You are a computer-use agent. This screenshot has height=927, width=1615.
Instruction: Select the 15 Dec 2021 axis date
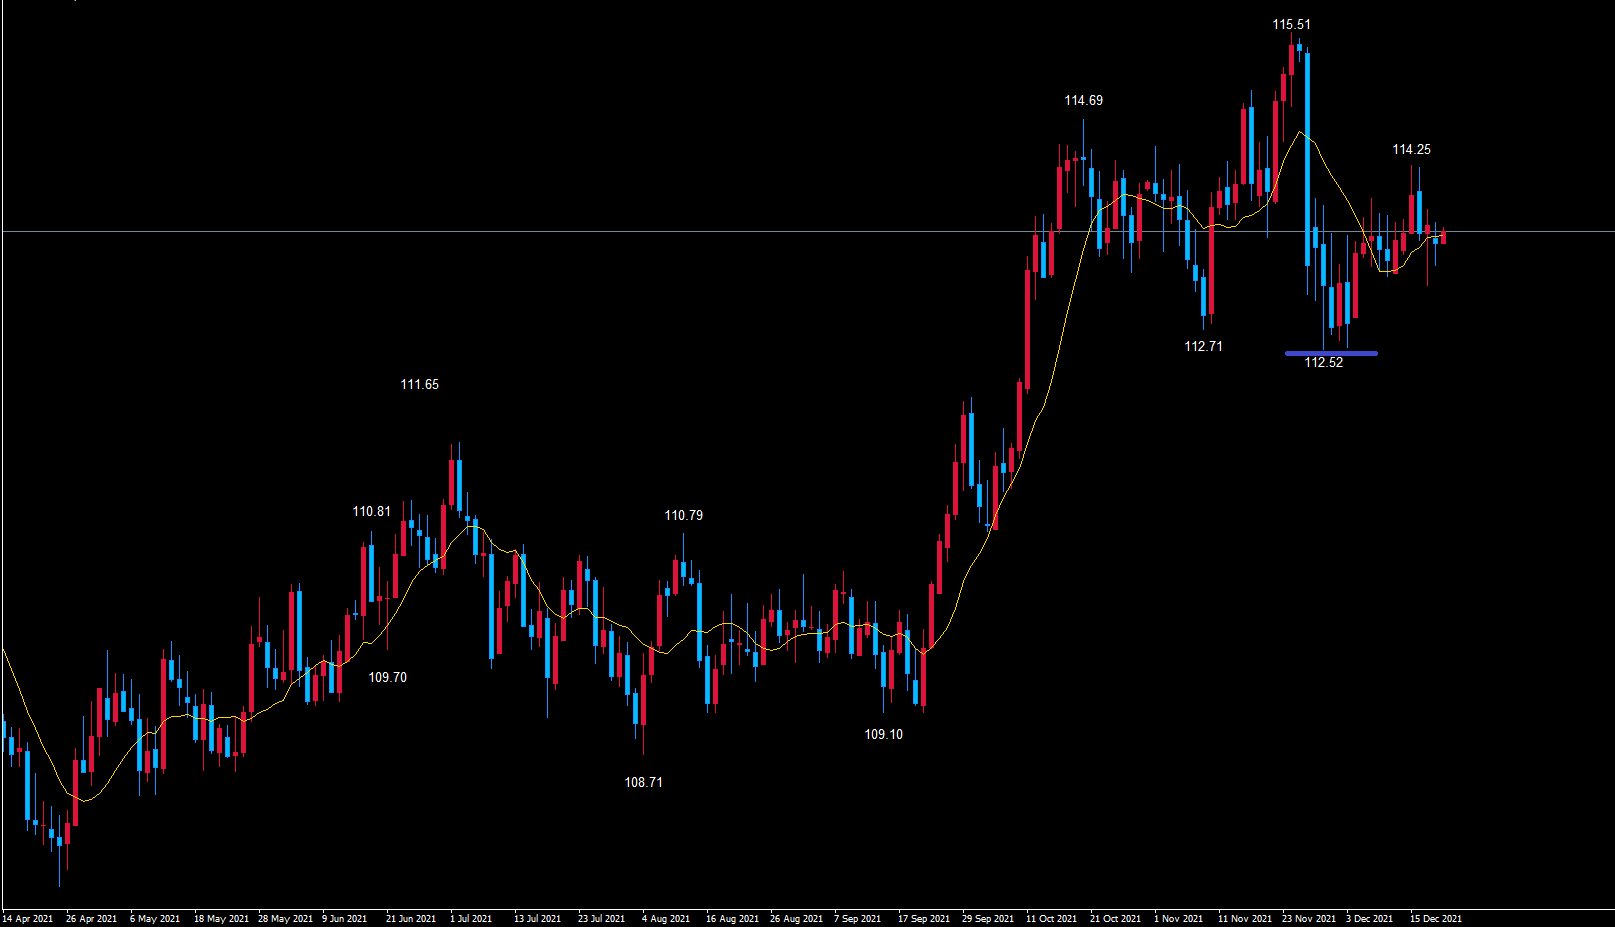coord(1436,918)
